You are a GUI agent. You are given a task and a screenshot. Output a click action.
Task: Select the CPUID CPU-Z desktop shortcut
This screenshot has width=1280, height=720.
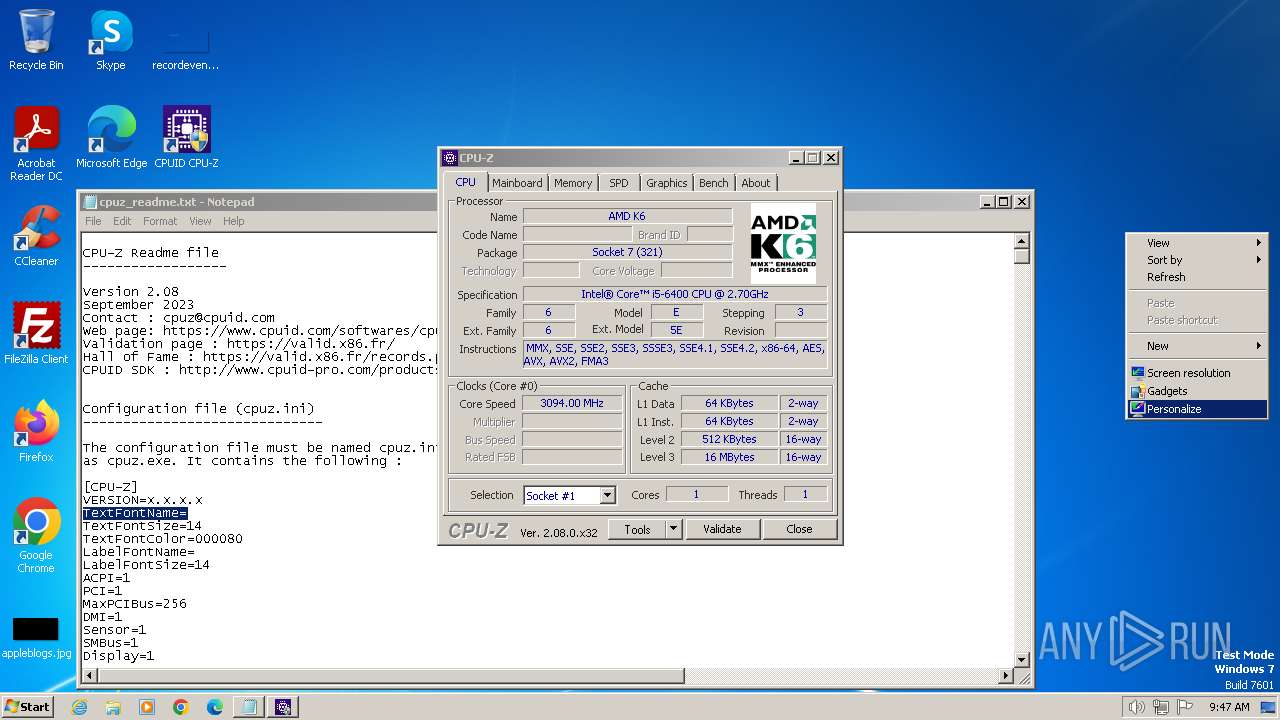[x=186, y=137]
